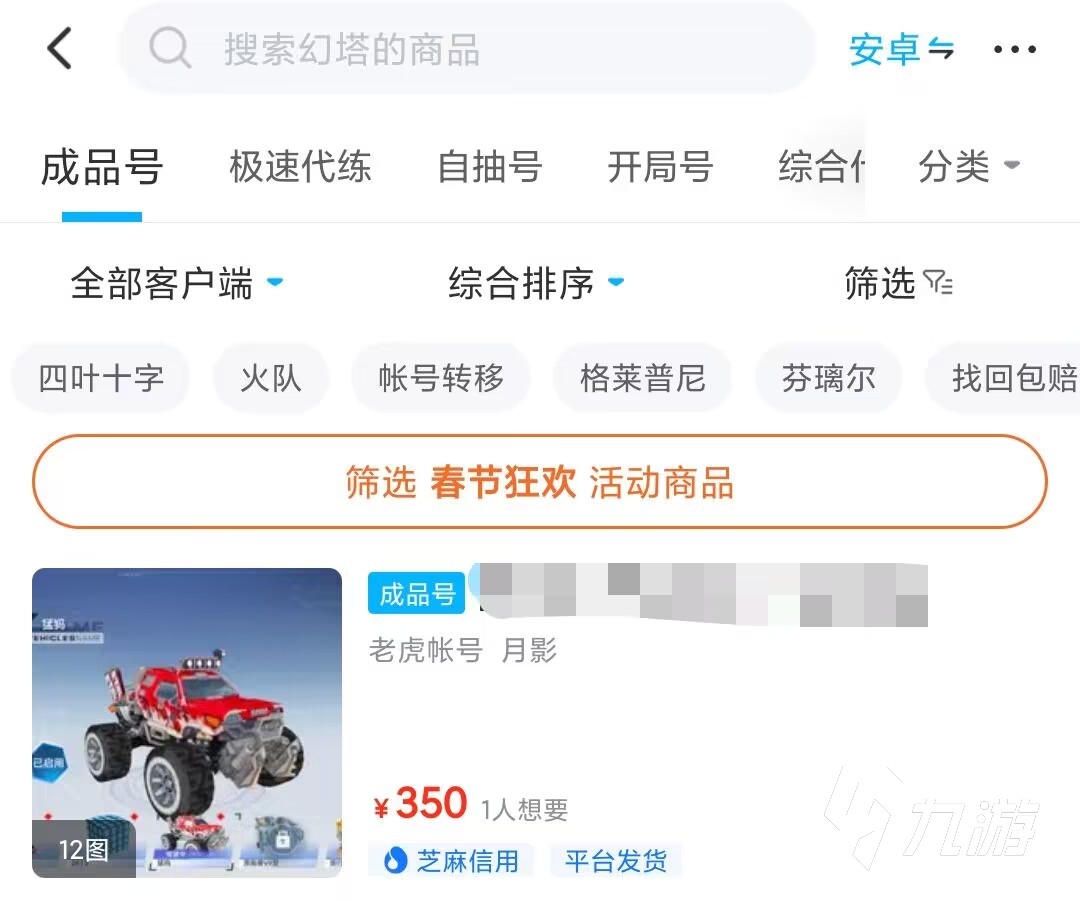The height and width of the screenshot is (901, 1080).
Task: Expand the 全部客户端 dropdown
Action: click(176, 283)
